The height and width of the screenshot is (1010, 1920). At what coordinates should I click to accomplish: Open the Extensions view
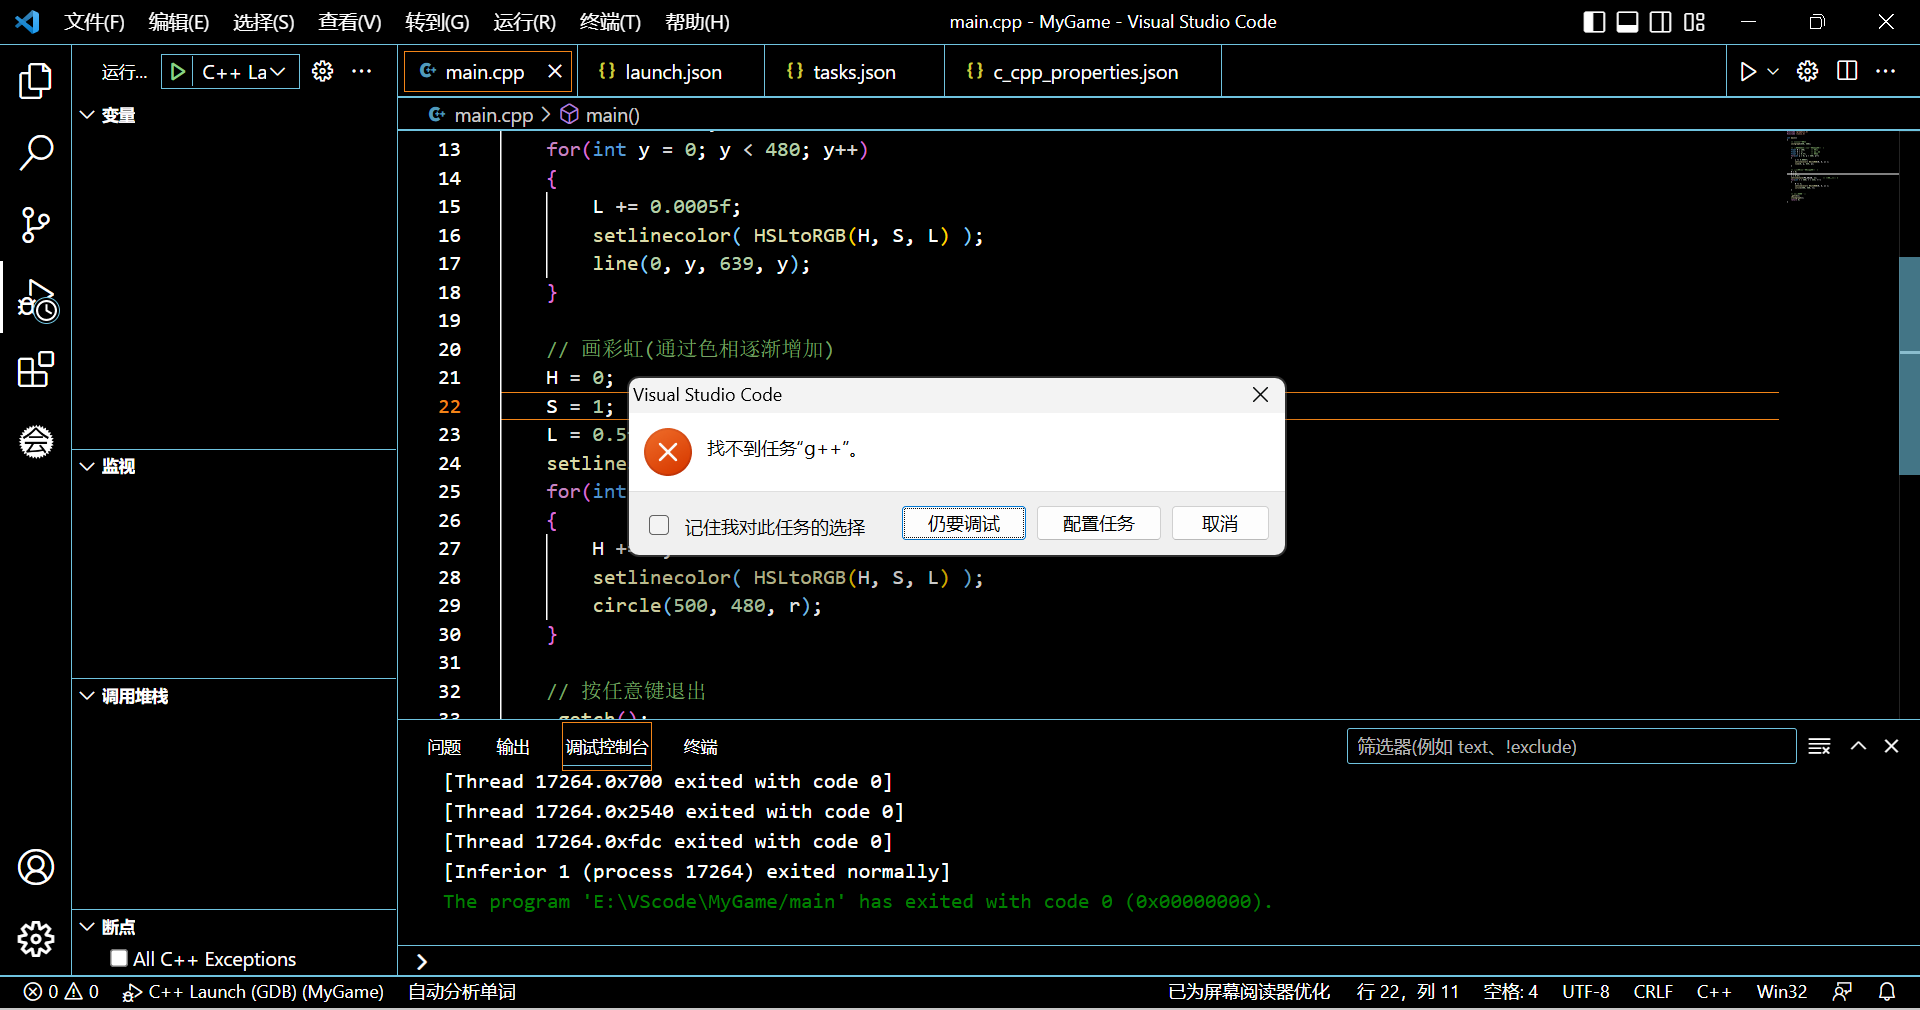[35, 370]
